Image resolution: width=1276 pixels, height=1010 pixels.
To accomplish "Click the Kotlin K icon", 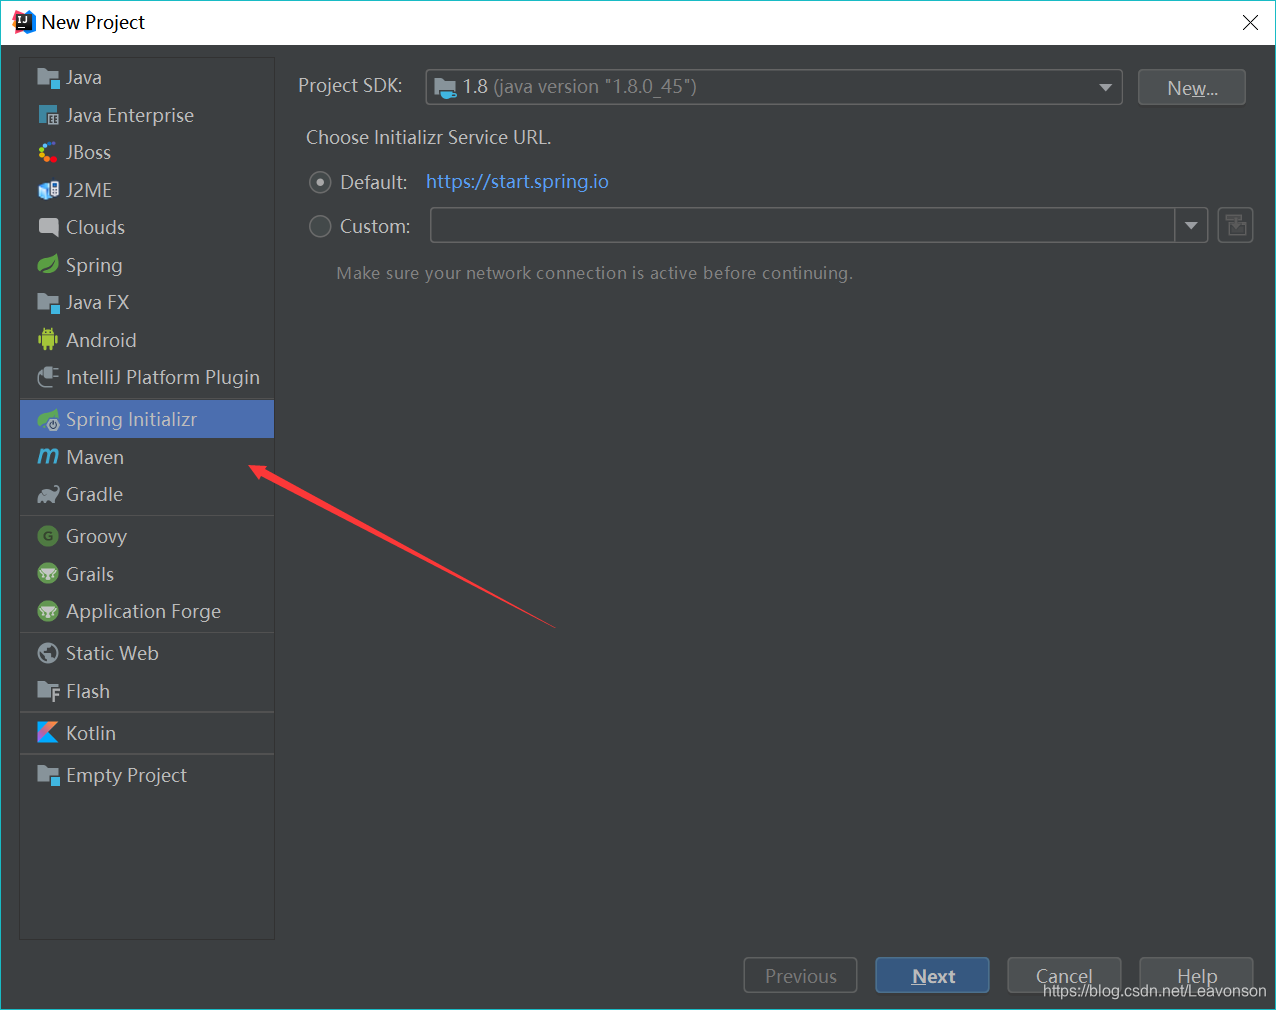I will coord(48,733).
